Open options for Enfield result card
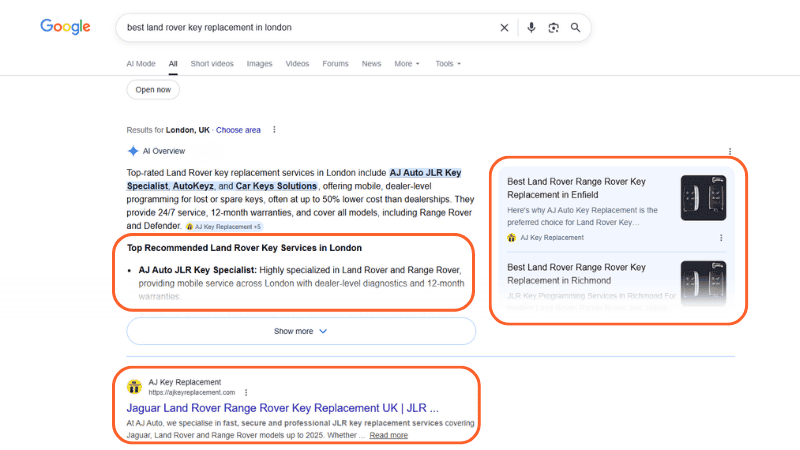800x450 pixels. pyautogui.click(x=721, y=238)
